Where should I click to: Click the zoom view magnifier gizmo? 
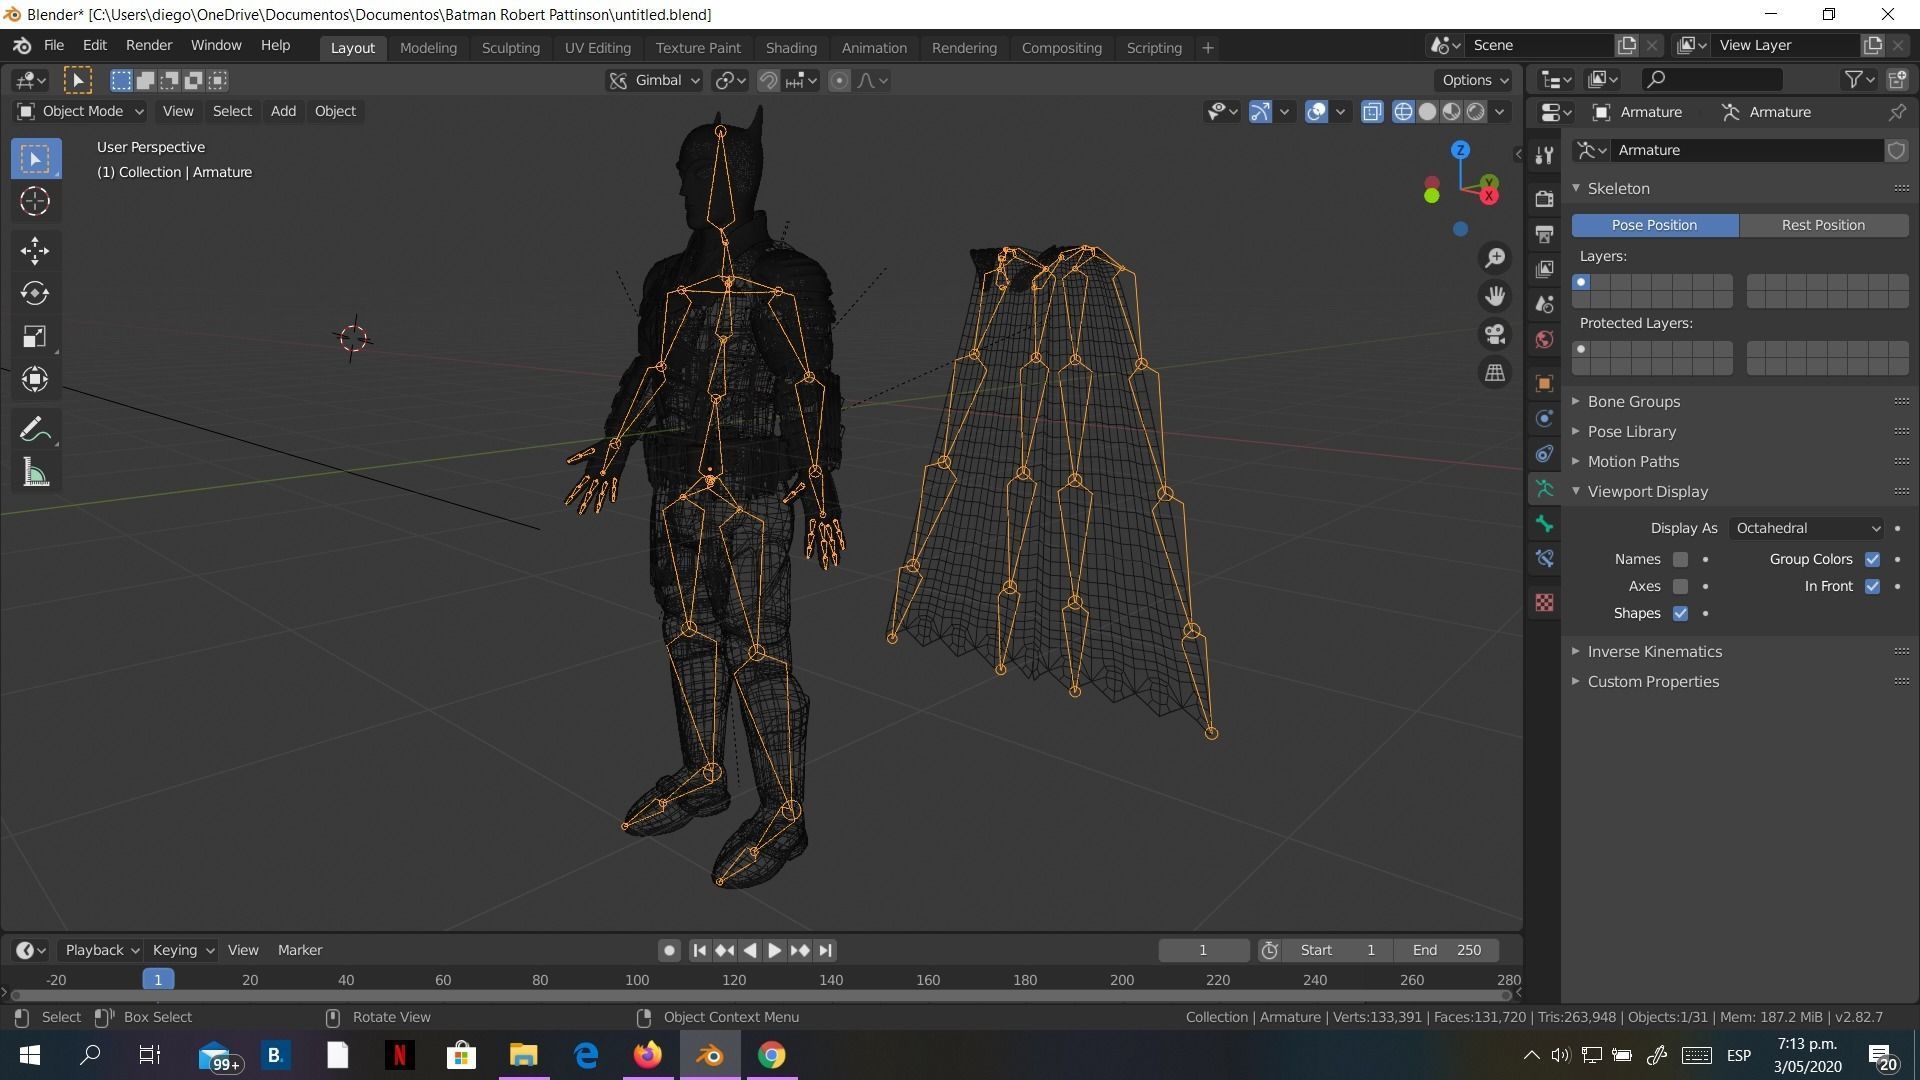click(x=1495, y=258)
